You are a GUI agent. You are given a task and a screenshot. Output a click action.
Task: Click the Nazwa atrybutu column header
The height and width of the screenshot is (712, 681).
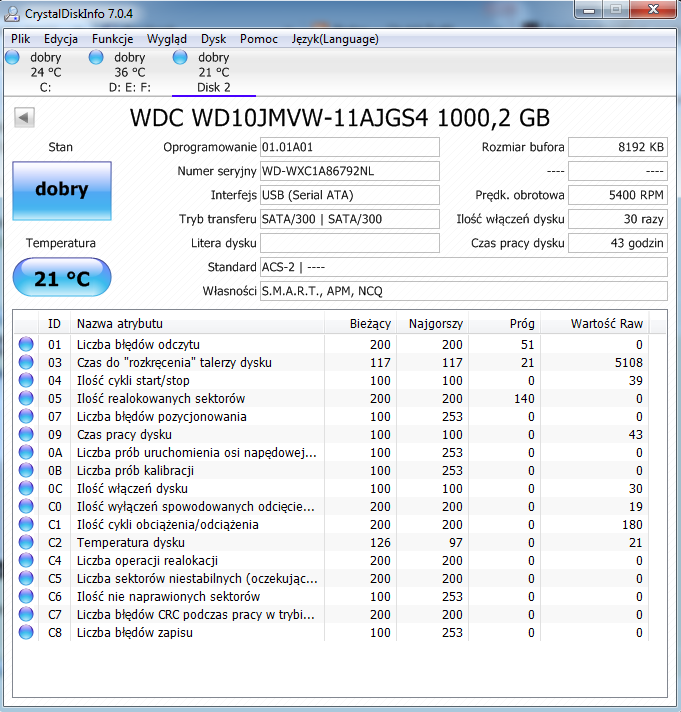coord(197,324)
